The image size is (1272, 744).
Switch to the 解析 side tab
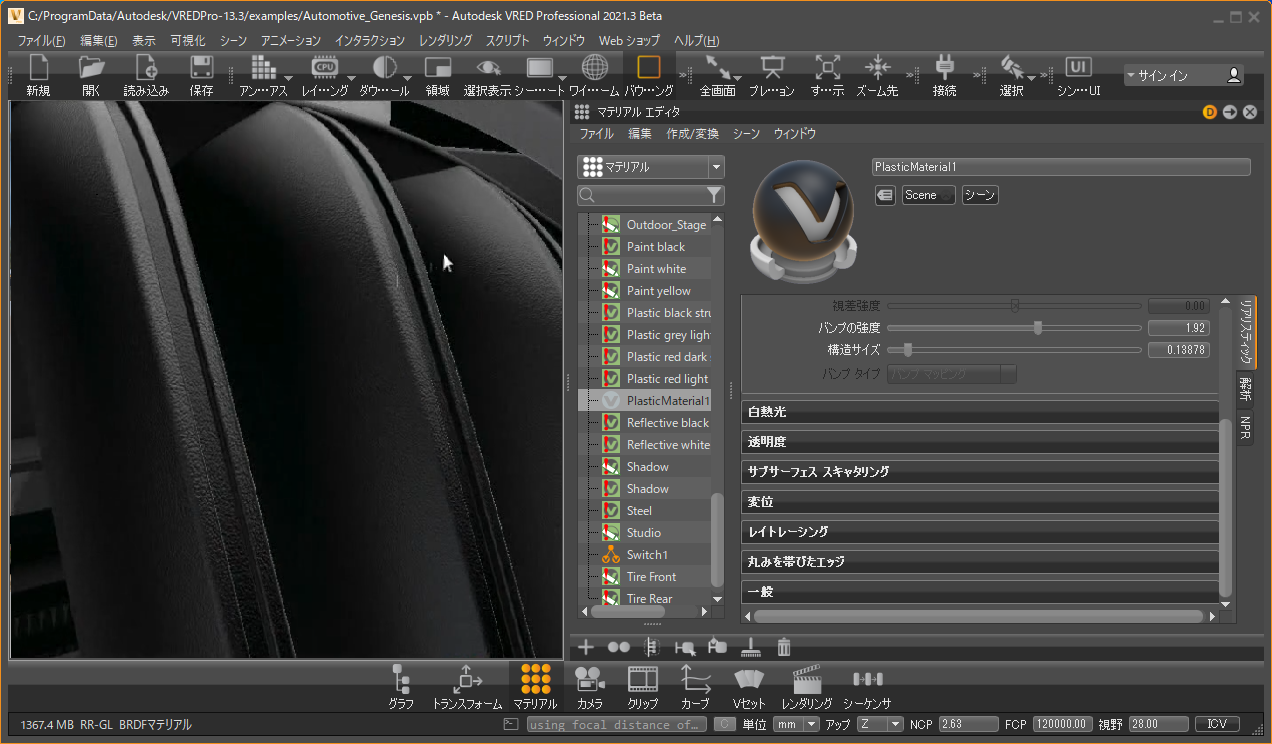click(1245, 390)
